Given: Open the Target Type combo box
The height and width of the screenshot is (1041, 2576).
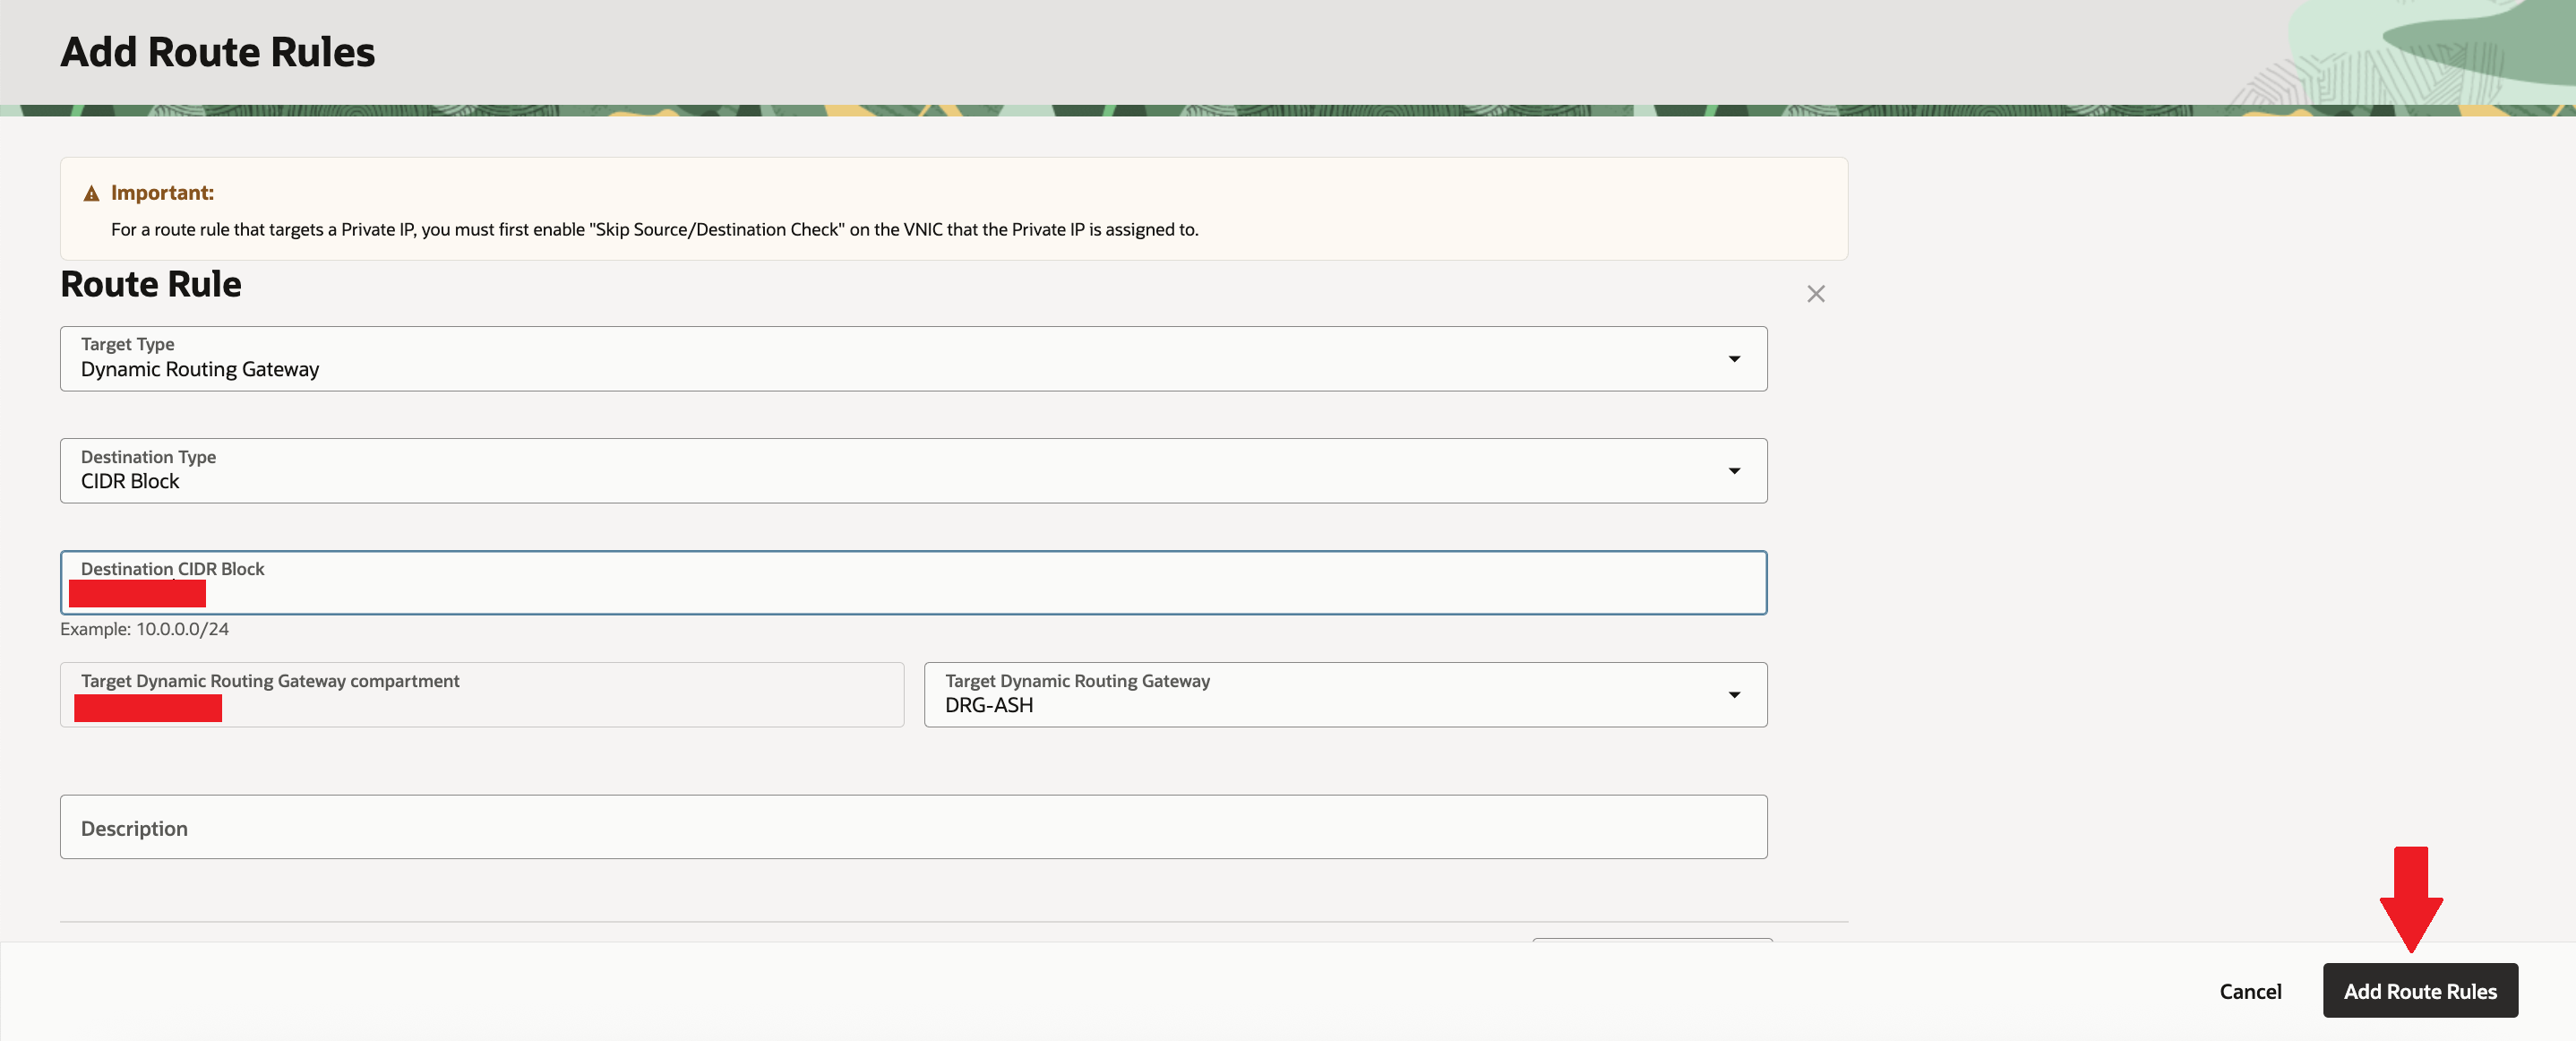Looking at the screenshot, I should coord(900,359).
